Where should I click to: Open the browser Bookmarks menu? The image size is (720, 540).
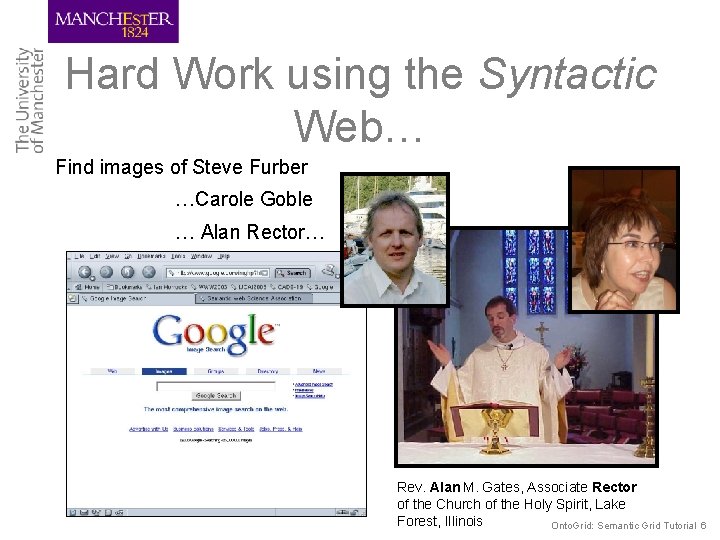tap(151, 256)
